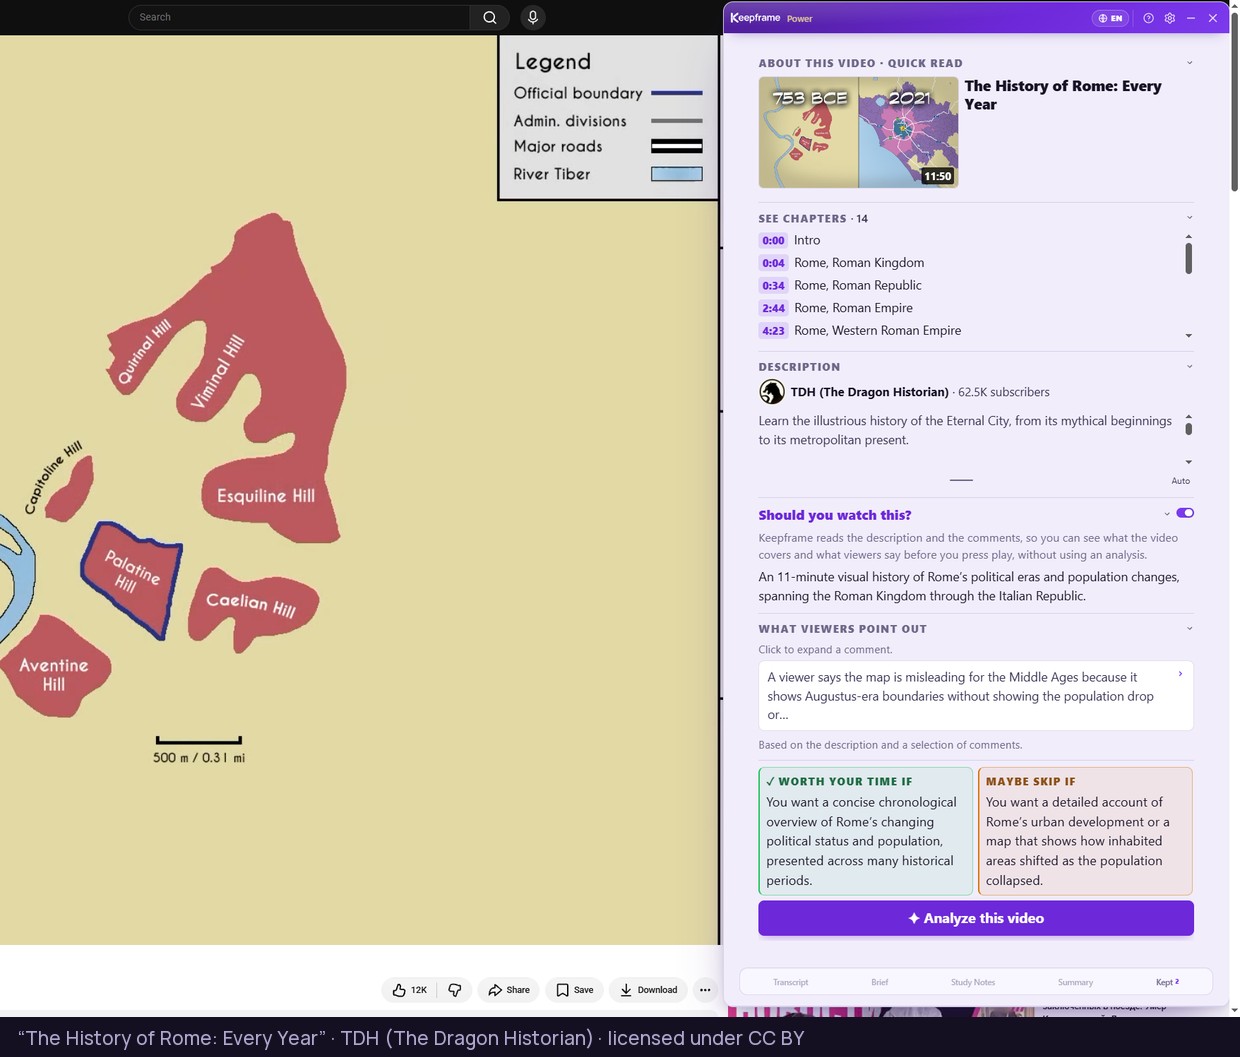Open the Transcript tab

click(790, 982)
